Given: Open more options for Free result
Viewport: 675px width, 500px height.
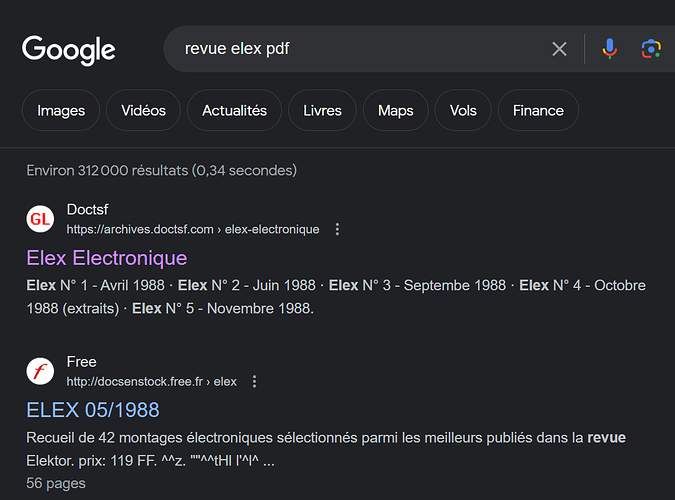Looking at the screenshot, I should [x=254, y=382].
